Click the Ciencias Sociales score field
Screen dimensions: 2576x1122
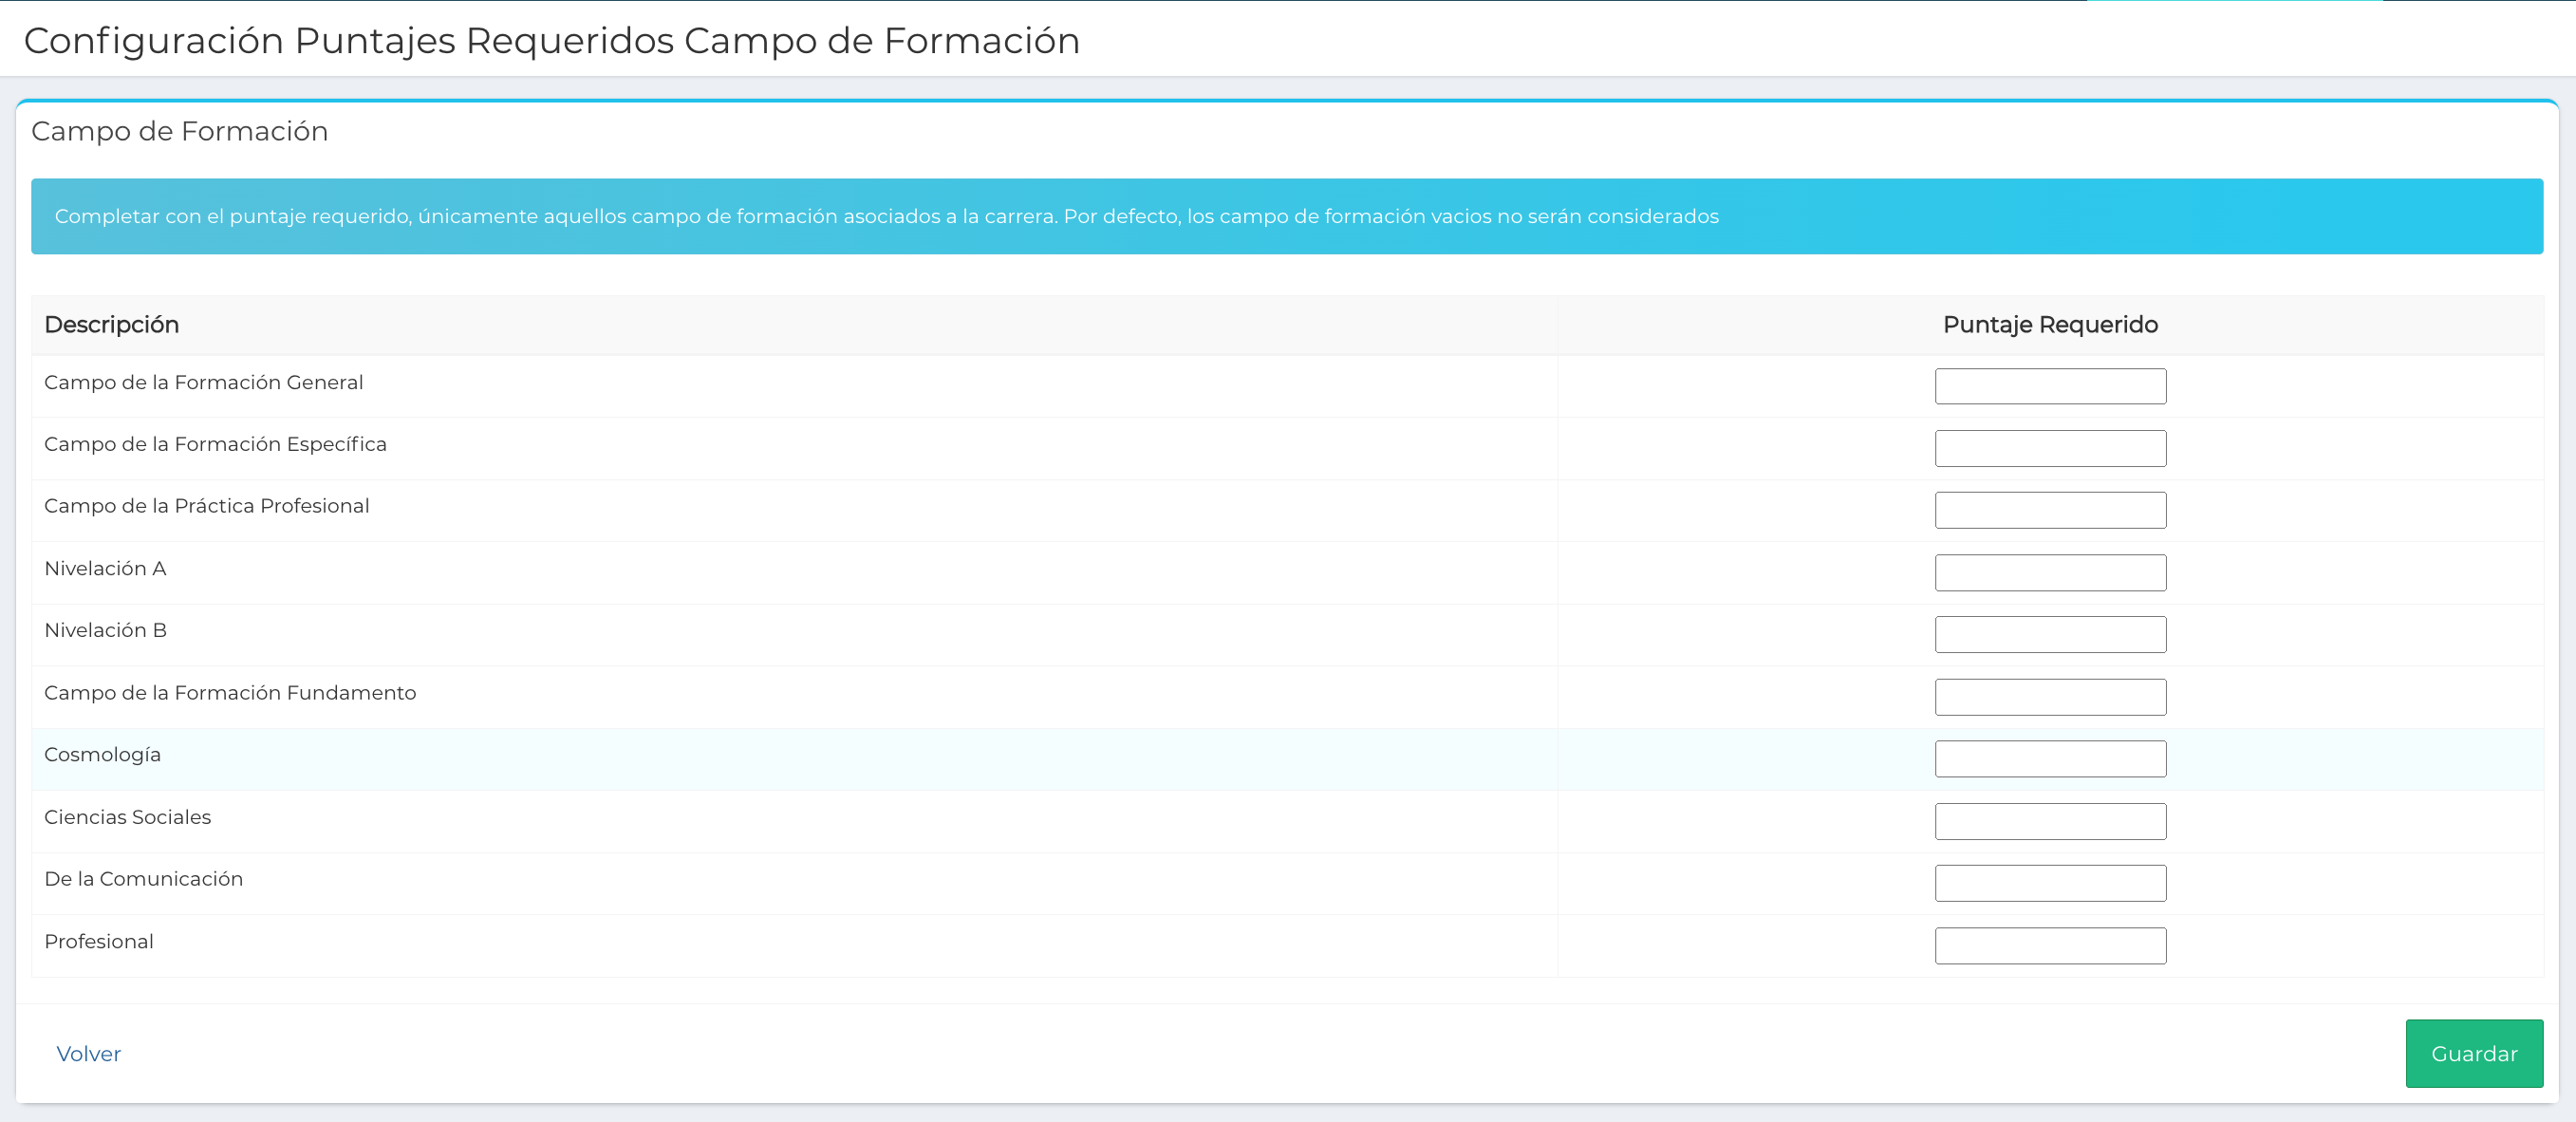[x=2049, y=821]
